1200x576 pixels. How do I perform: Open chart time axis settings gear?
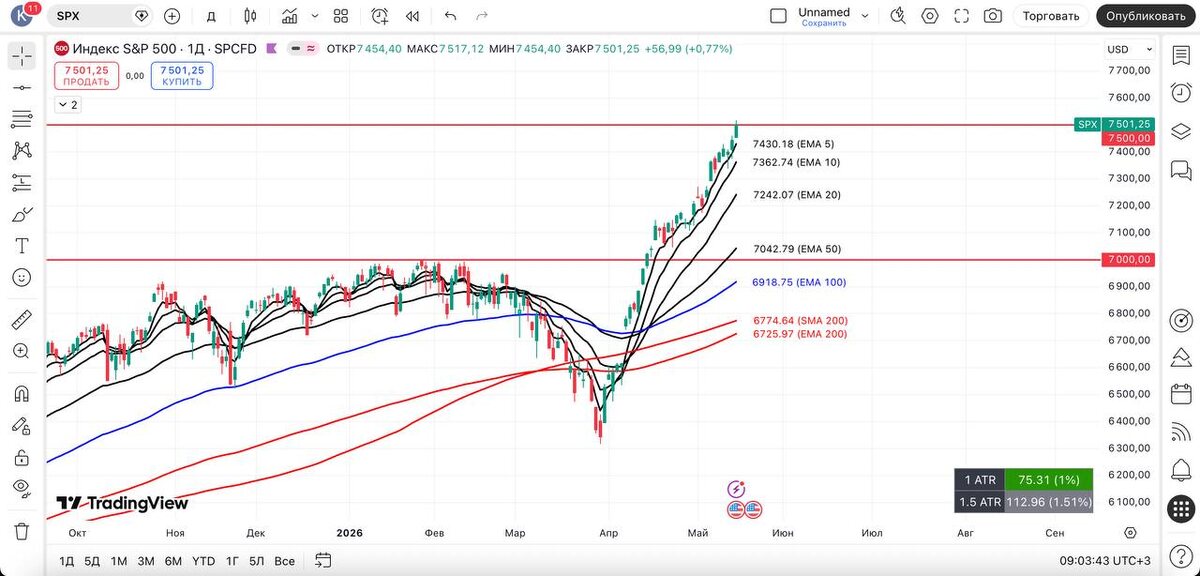point(1129,533)
